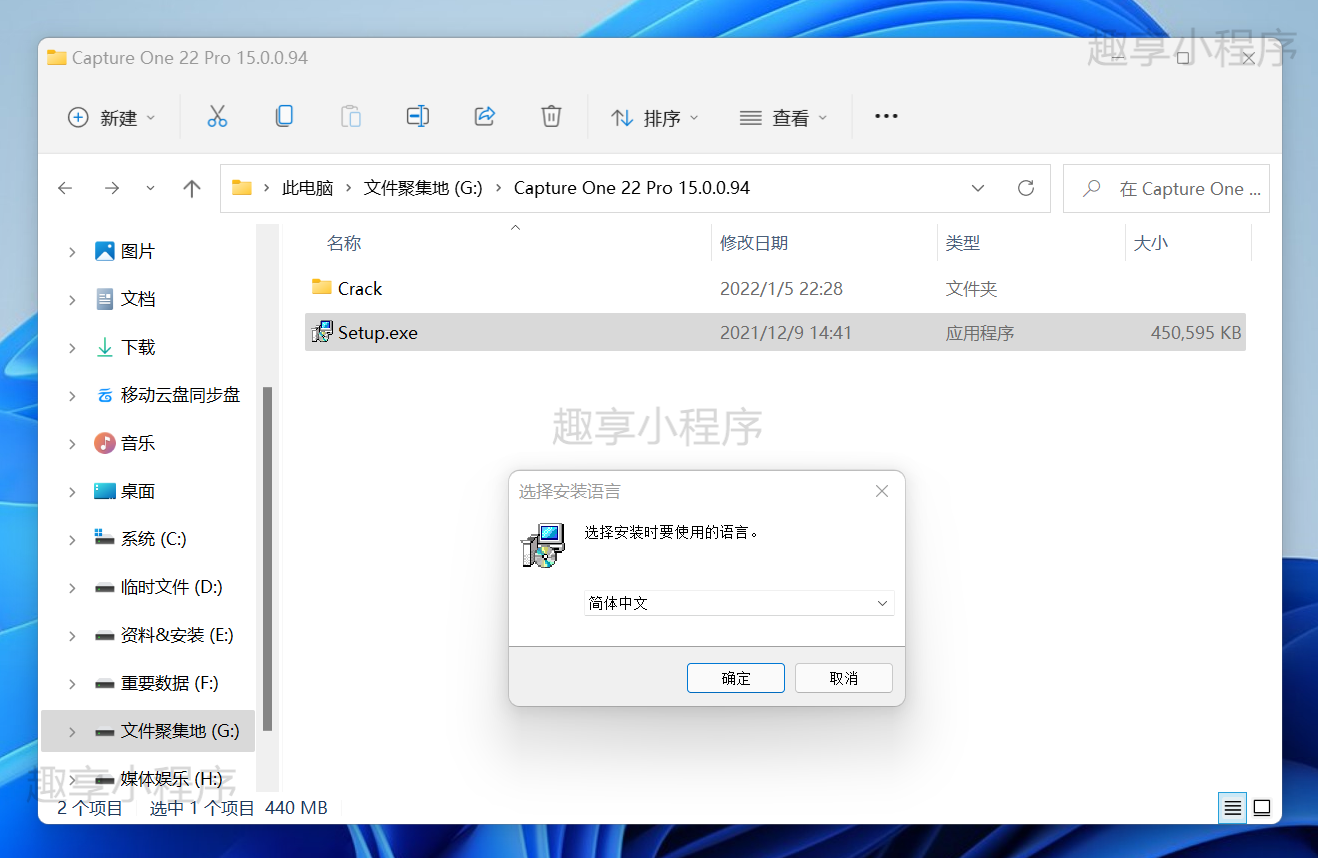Click the navigation pane scrollbar
Viewport: 1318px width, 858px height.
(267, 560)
